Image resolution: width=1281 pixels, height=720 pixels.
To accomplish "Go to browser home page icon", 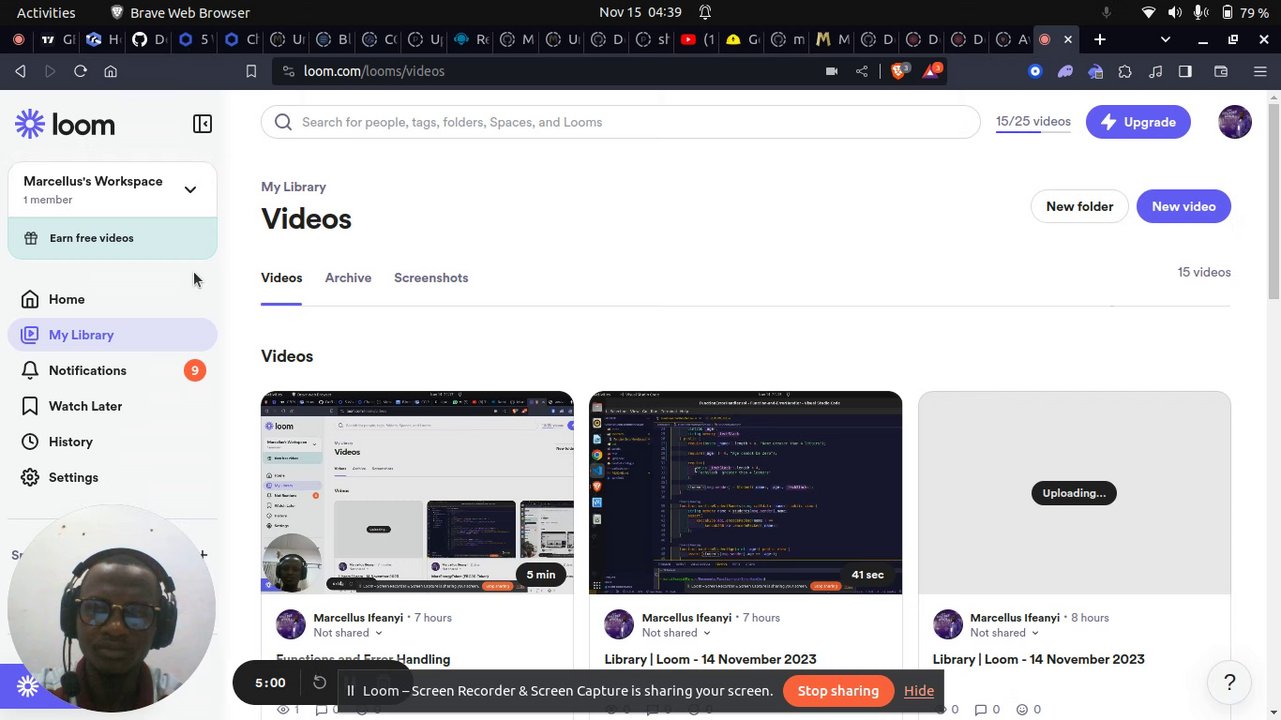I will pyautogui.click(x=111, y=71).
